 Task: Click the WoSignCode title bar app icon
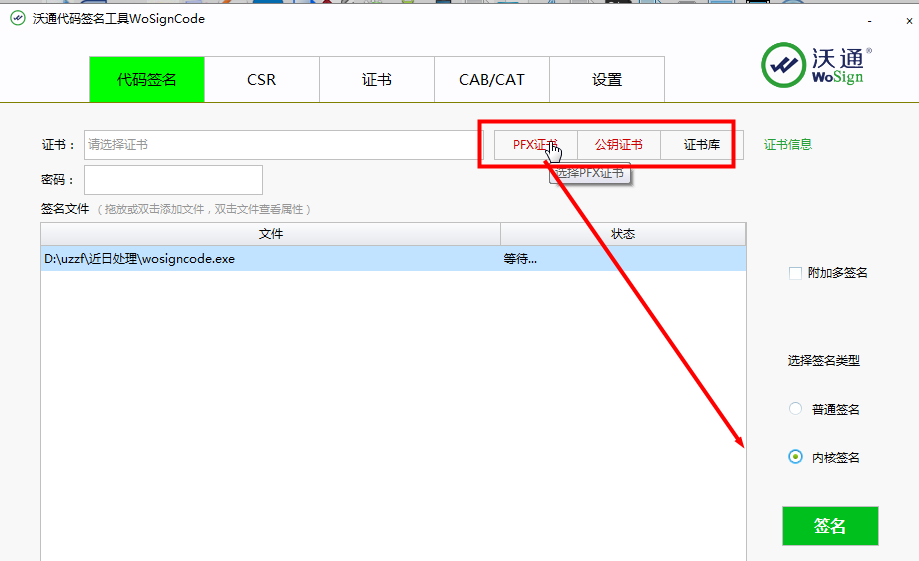18,18
